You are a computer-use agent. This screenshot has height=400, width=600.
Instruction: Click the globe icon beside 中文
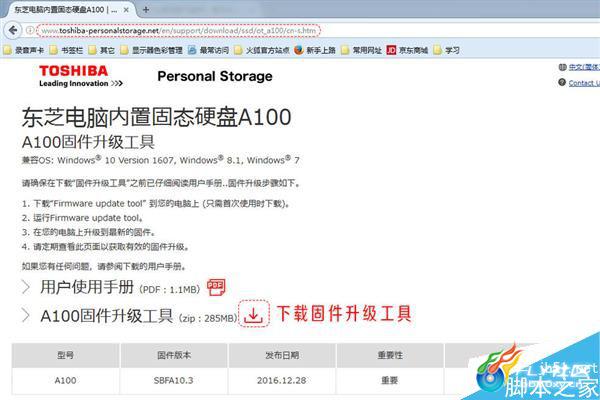click(x=562, y=67)
